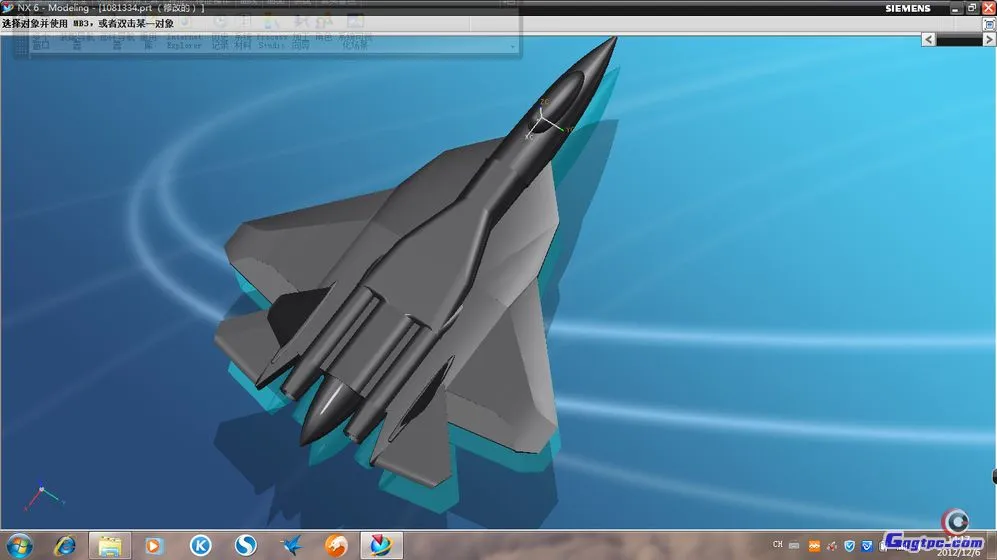The height and width of the screenshot is (560, 997).
Task: Click the left scroll arrow at top right
Action: click(x=929, y=39)
